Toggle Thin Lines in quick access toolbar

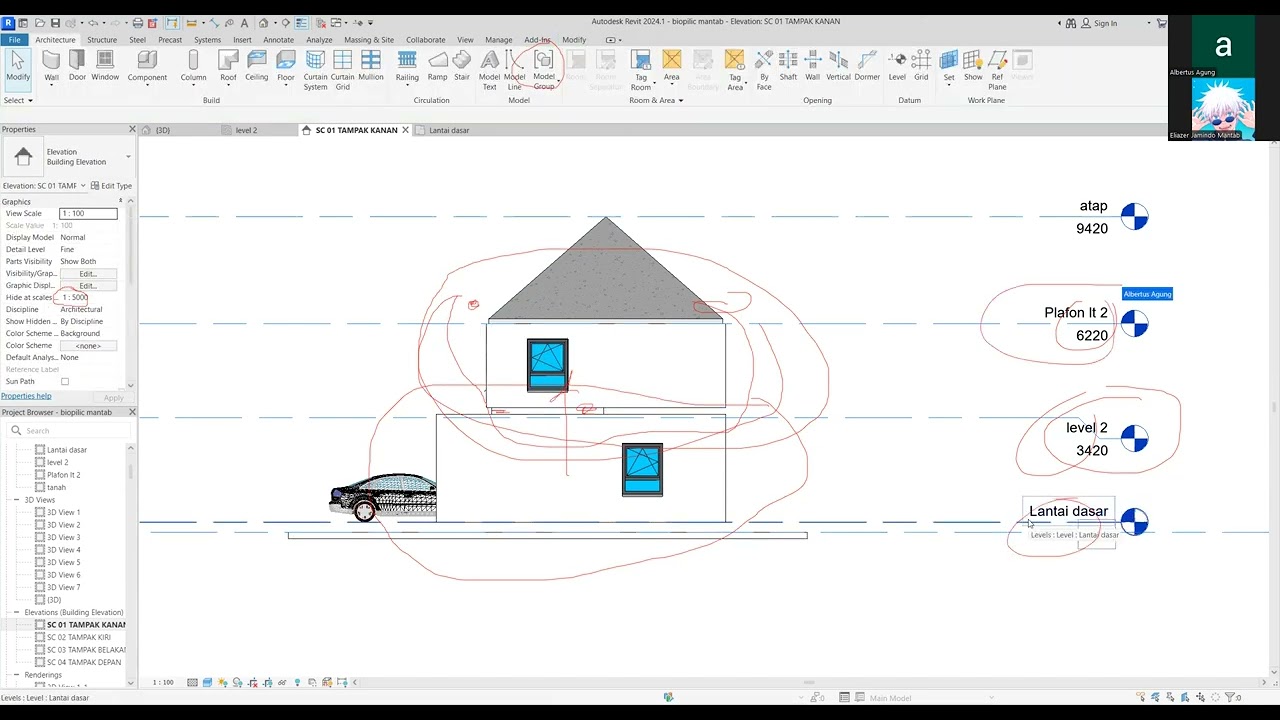301,23
